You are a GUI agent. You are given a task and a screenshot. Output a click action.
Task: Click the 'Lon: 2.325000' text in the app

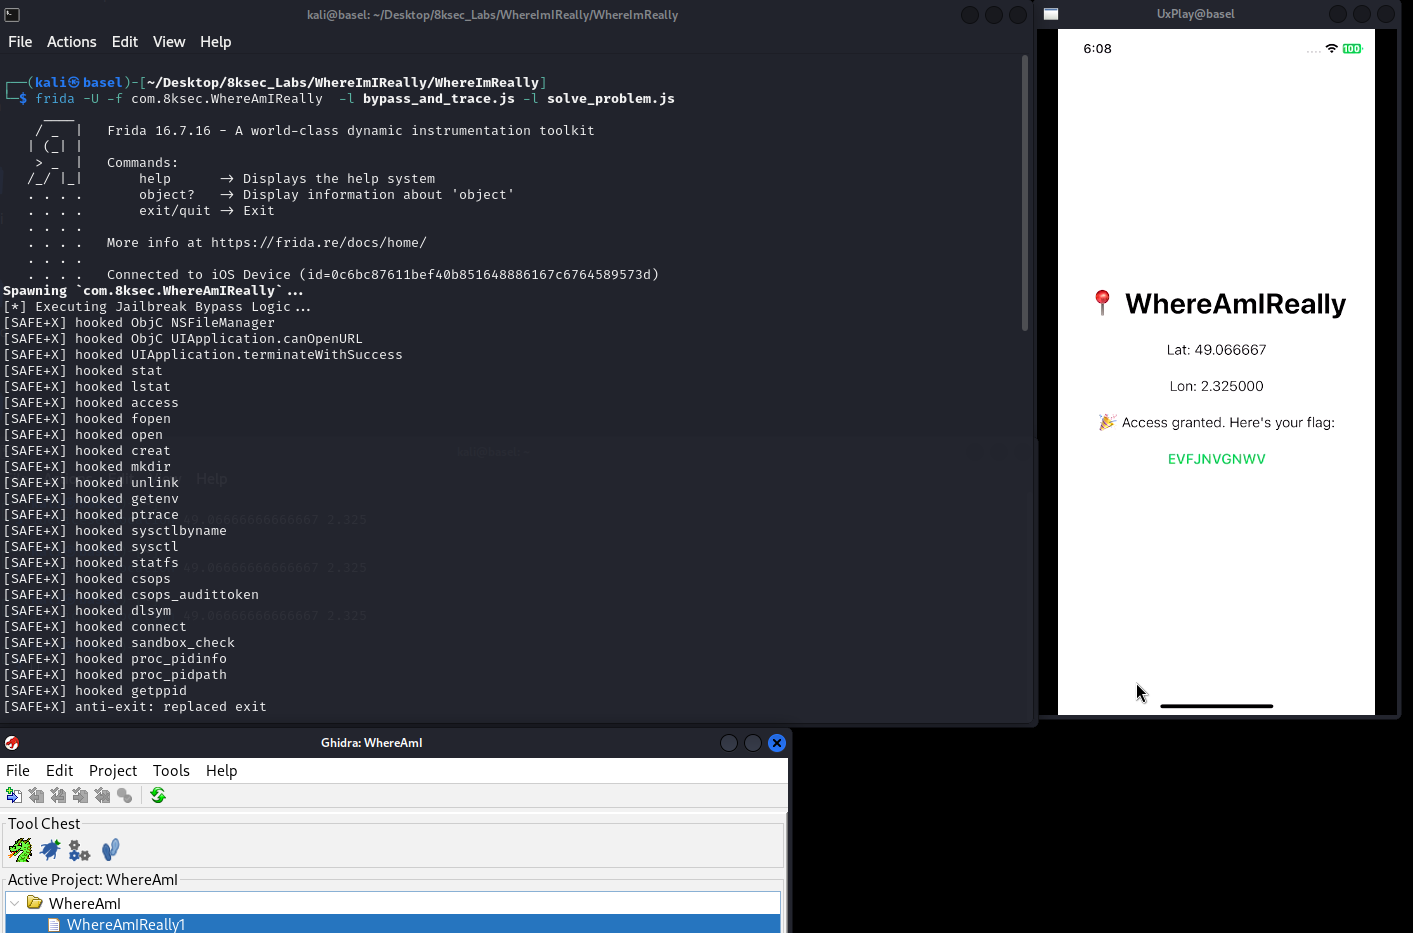pos(1216,386)
